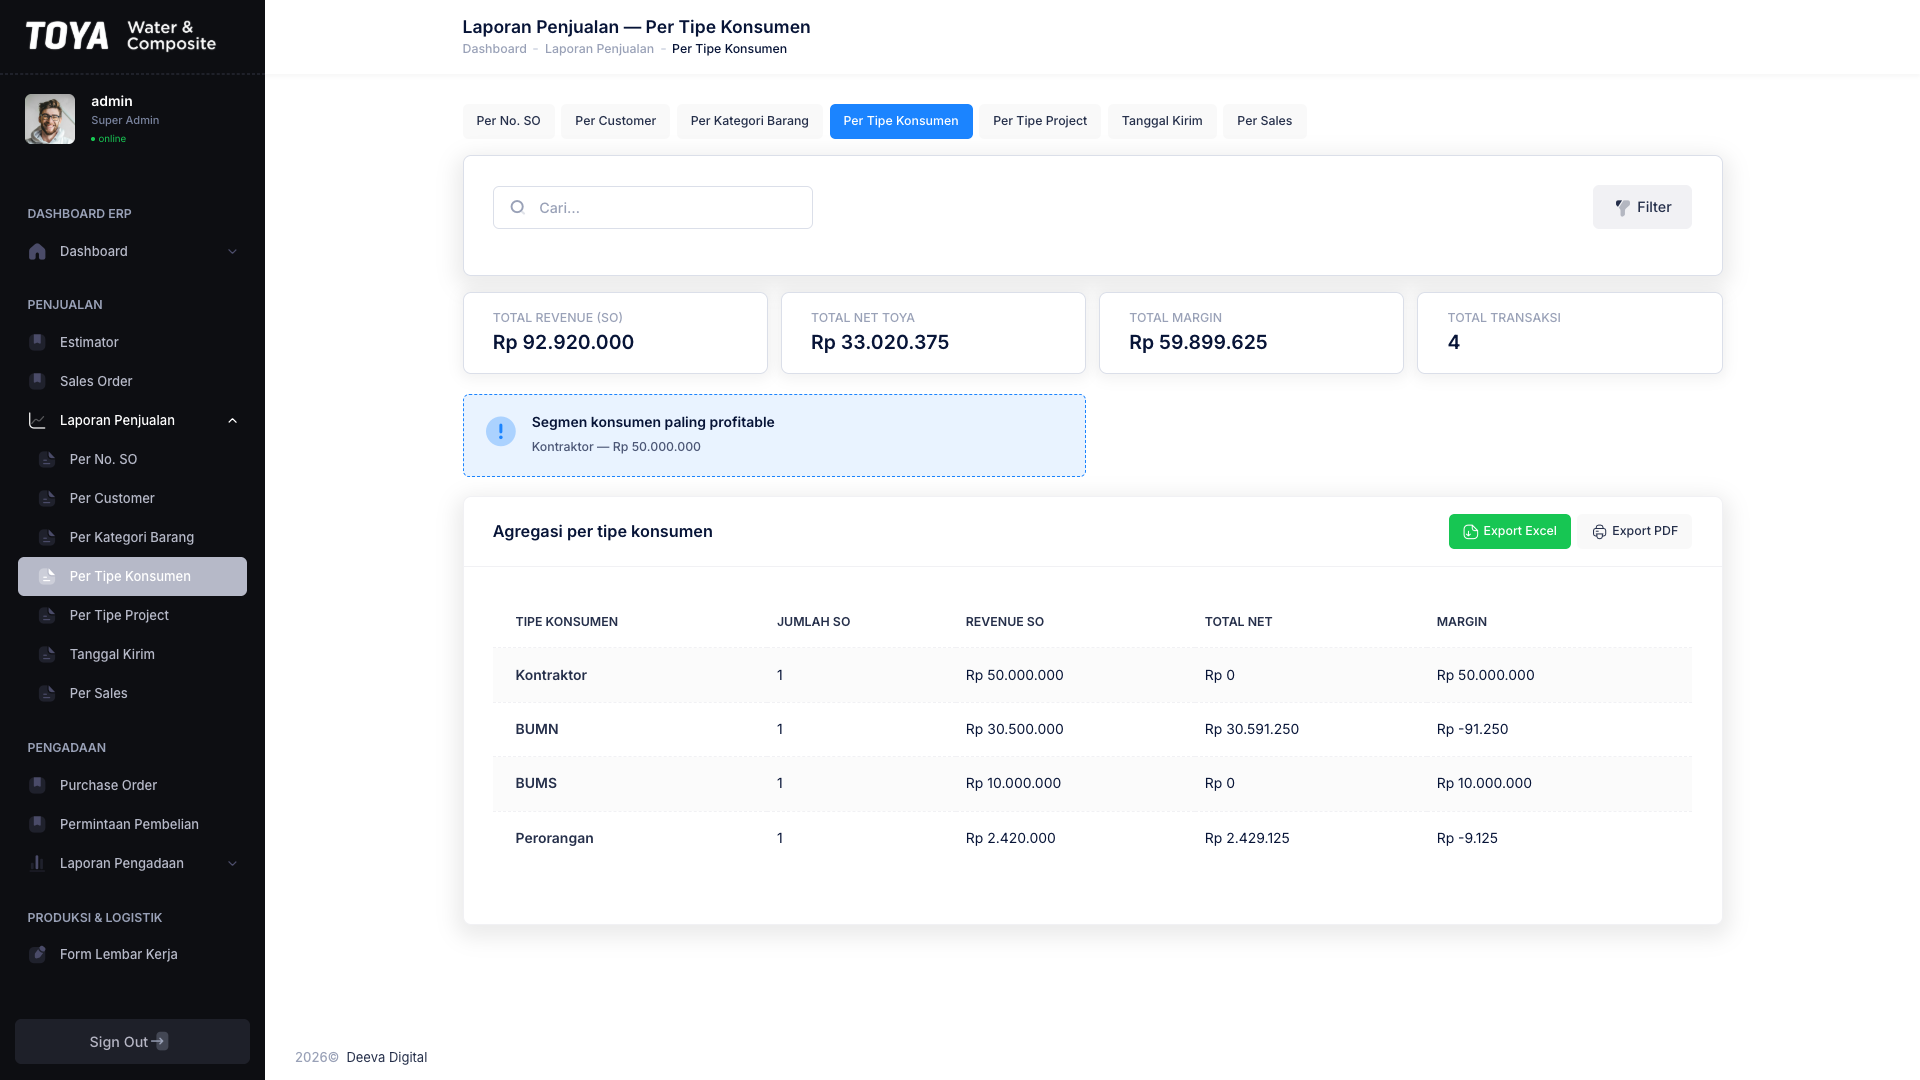The width and height of the screenshot is (1920, 1080).
Task: Click the Total Revenue value Rp 92.920.000
Action: 563,342
